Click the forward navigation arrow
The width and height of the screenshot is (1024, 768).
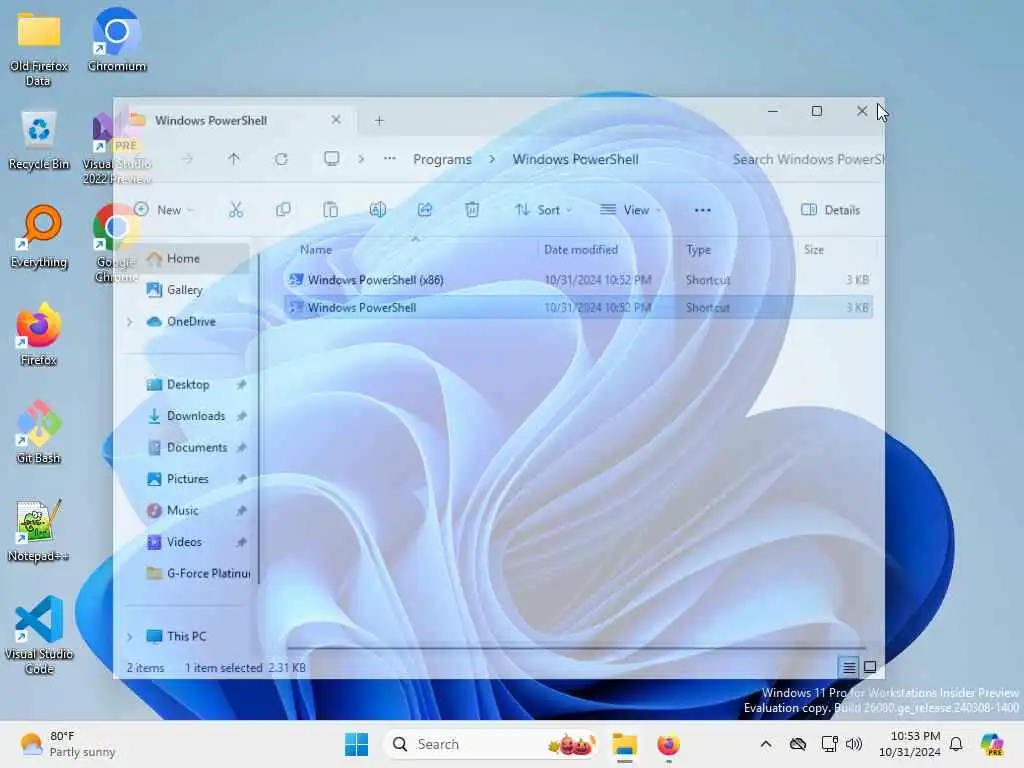point(187,159)
